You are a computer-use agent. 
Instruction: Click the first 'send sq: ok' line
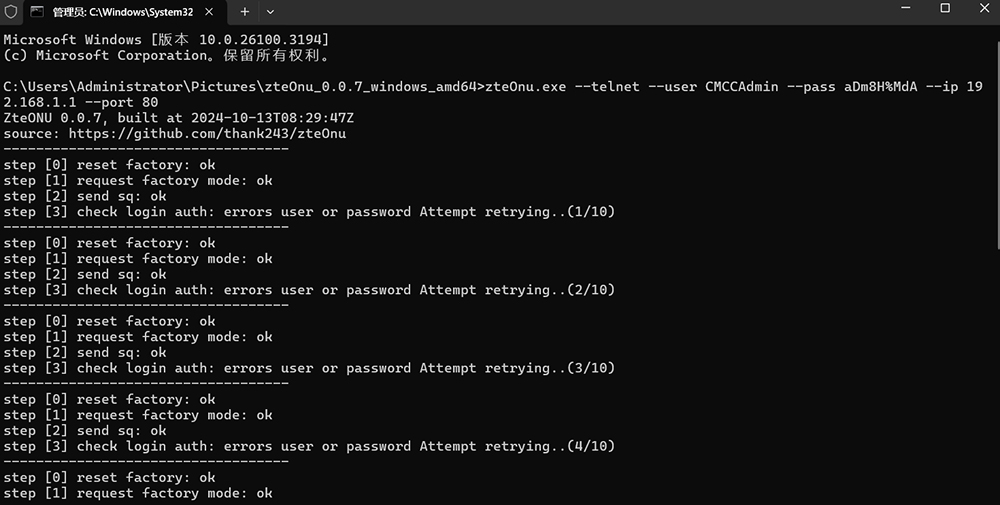click(85, 196)
